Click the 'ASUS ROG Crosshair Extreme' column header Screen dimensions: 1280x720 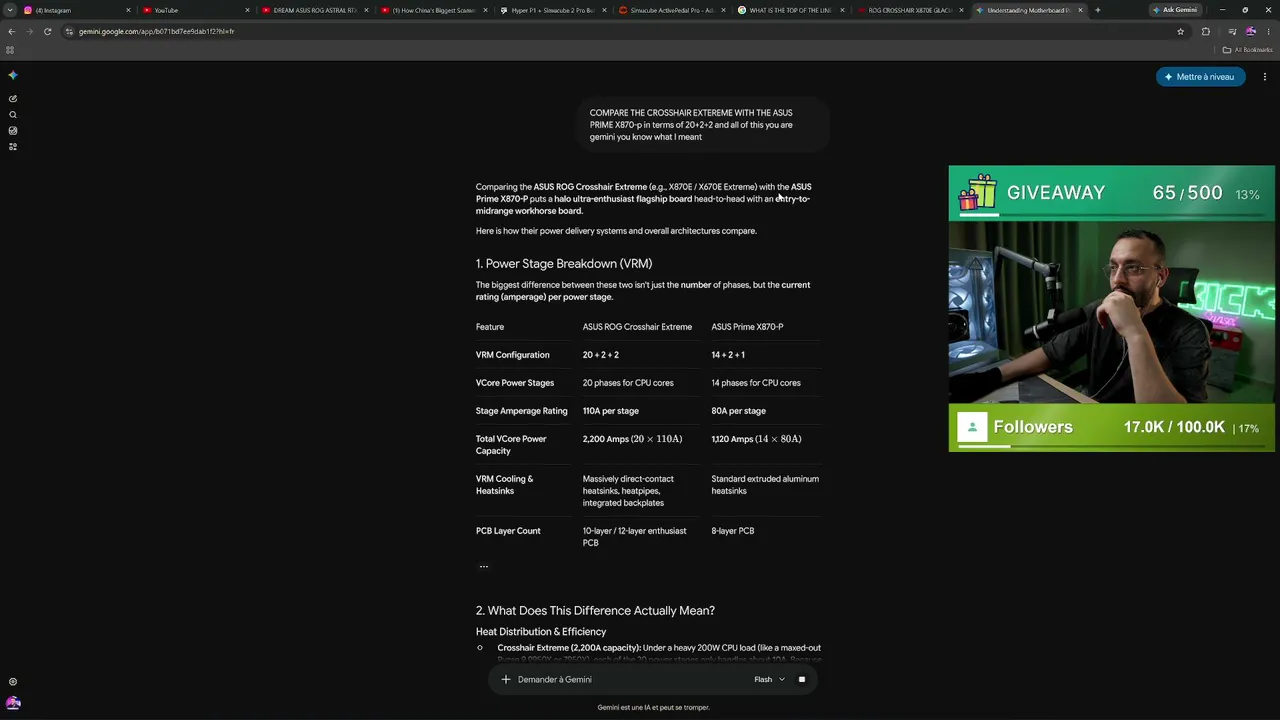[637, 327]
